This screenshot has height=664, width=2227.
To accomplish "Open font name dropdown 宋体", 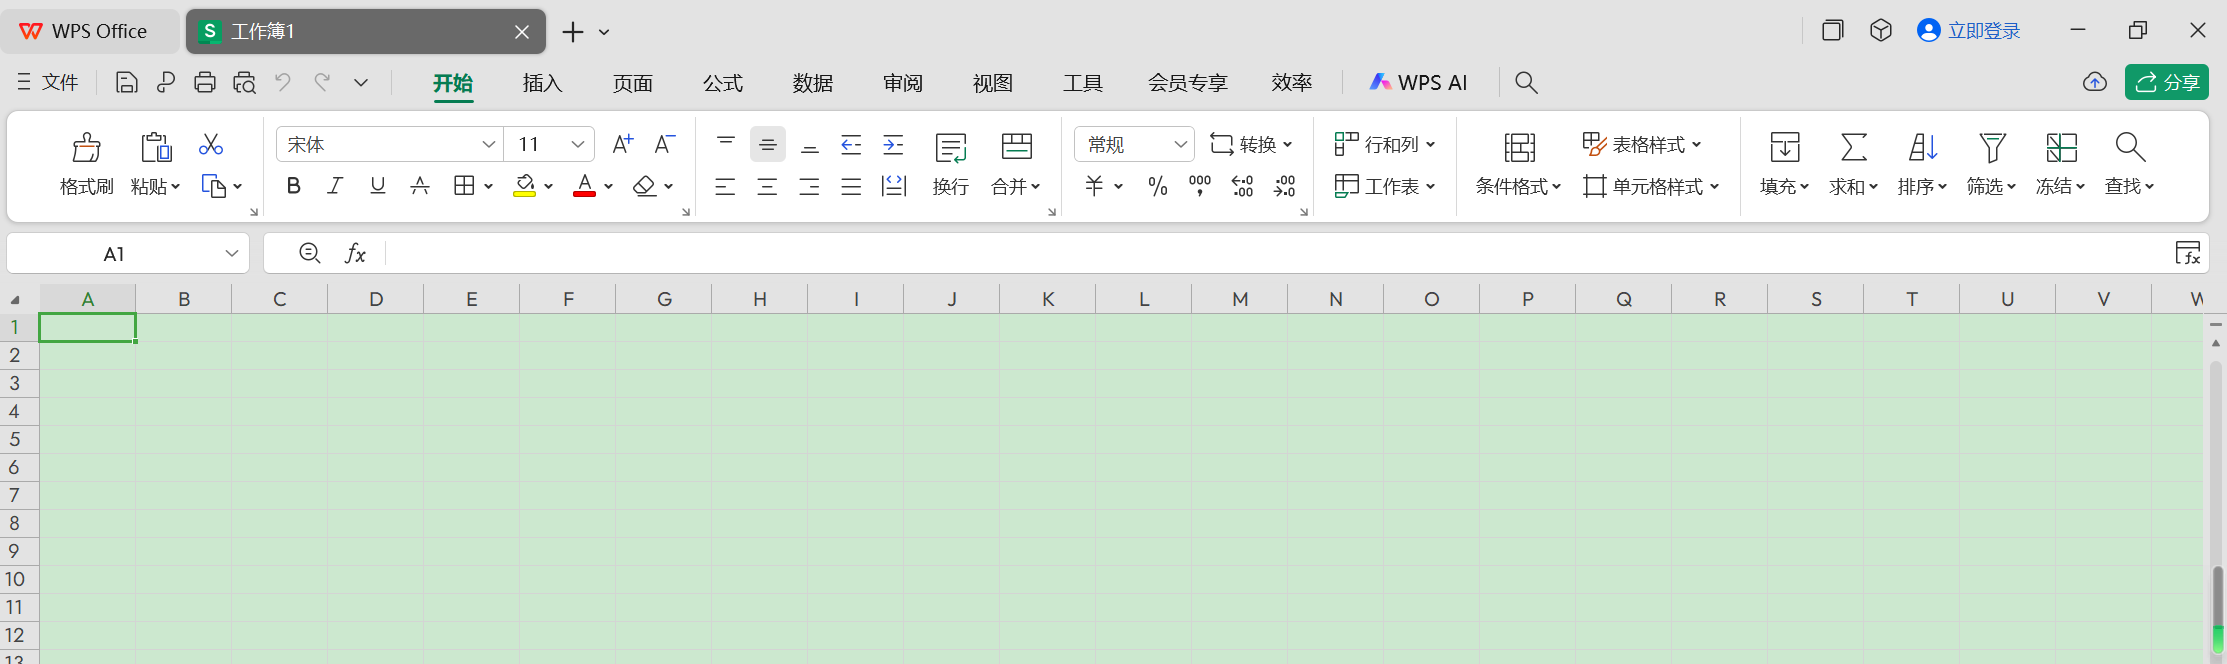I will [489, 144].
